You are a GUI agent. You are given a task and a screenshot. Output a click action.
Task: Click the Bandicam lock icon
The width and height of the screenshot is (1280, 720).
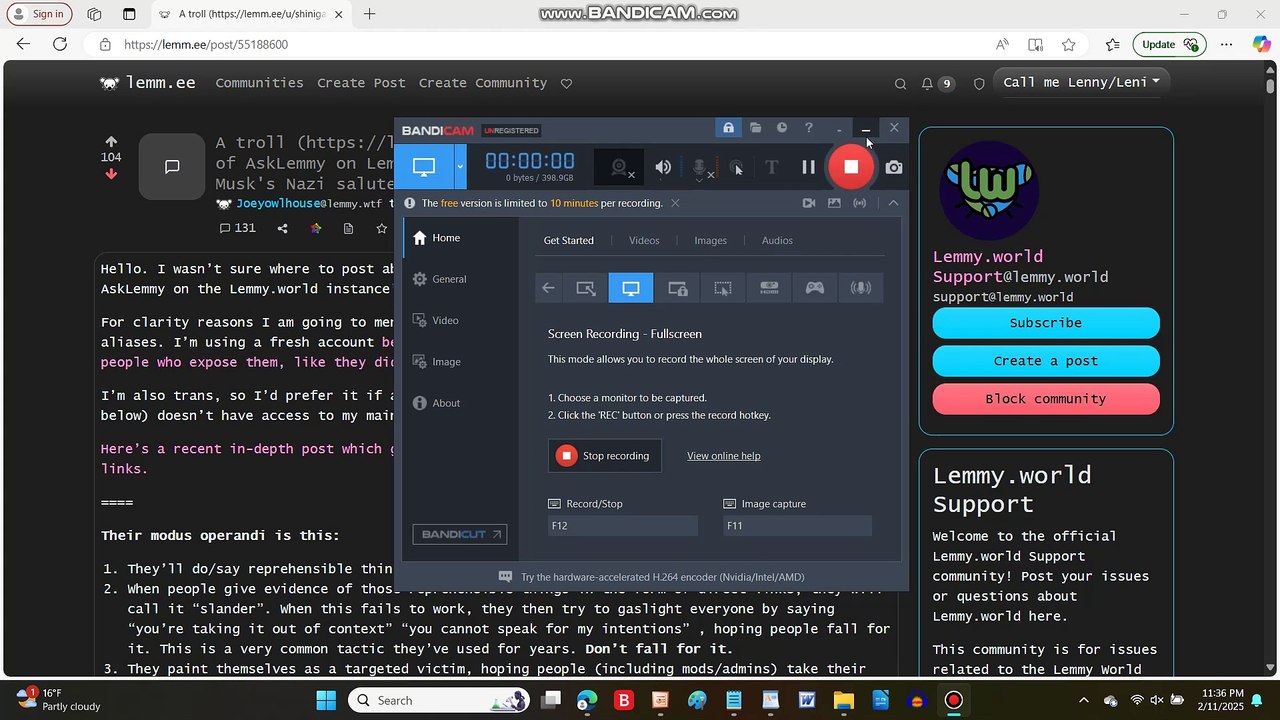728,128
